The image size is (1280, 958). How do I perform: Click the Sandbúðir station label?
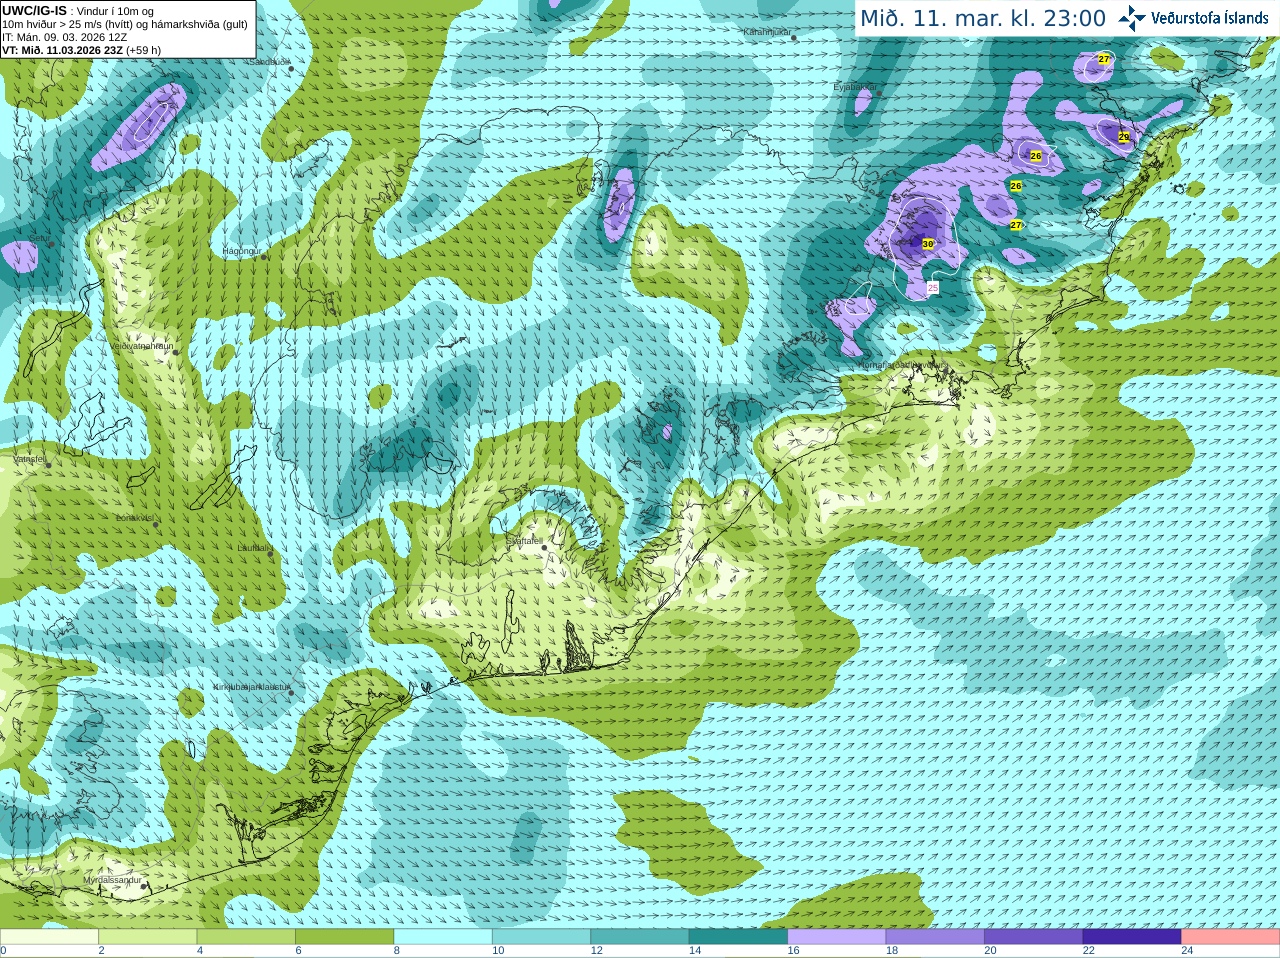pos(269,61)
